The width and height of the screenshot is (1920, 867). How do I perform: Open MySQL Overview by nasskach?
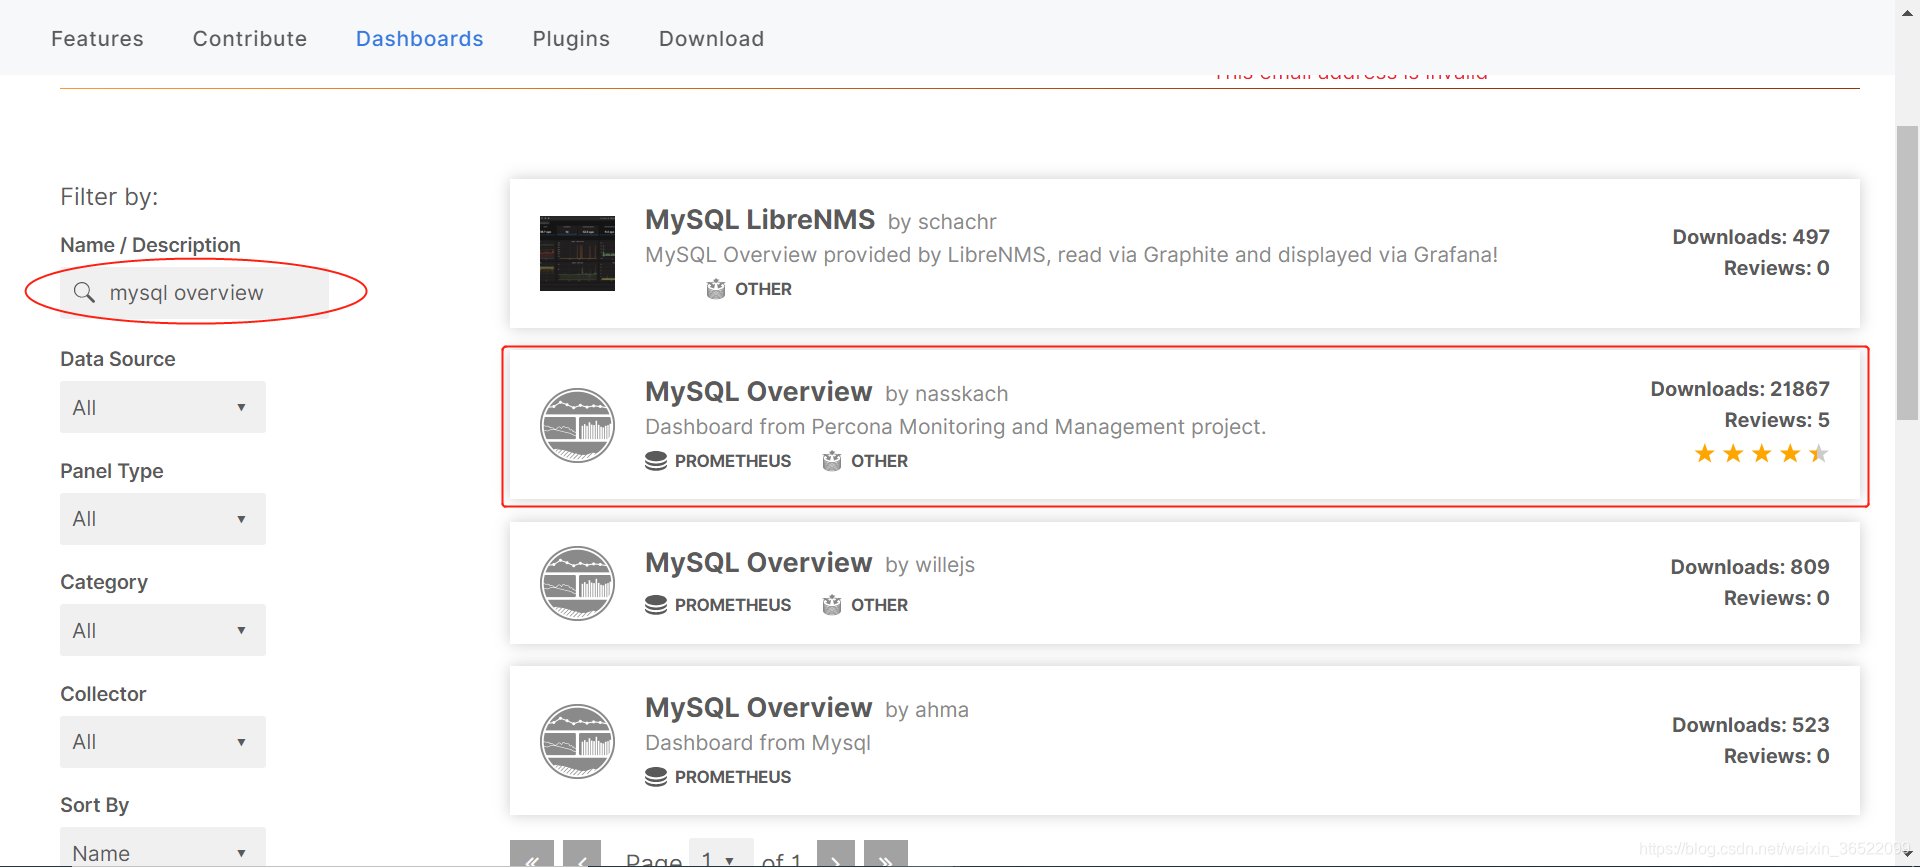[759, 391]
